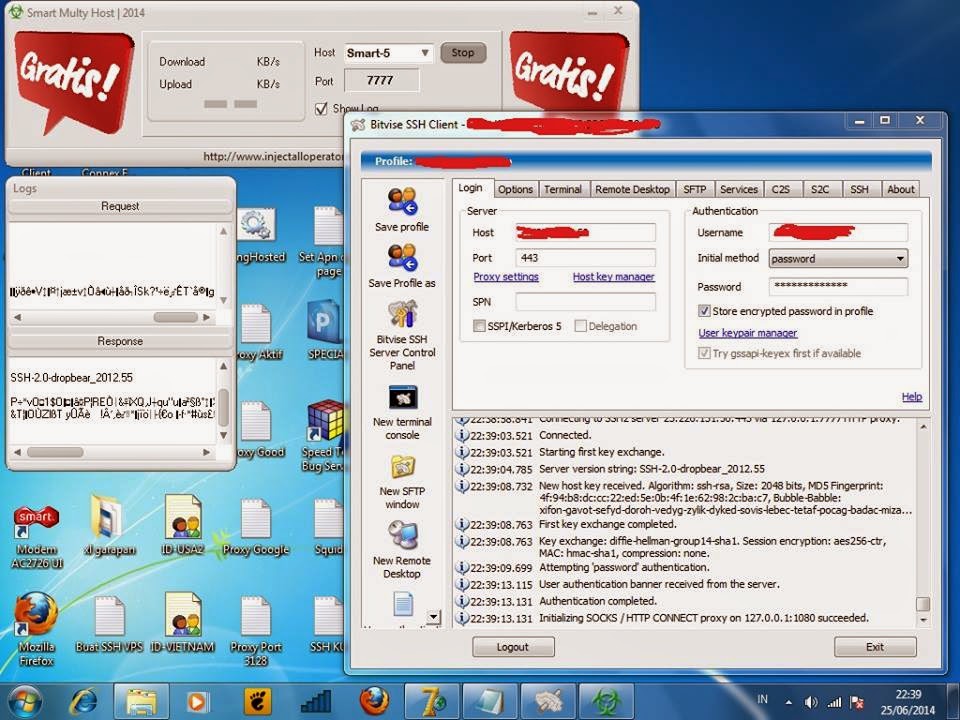Click the biohazard icon in taskbar

pos(606,701)
